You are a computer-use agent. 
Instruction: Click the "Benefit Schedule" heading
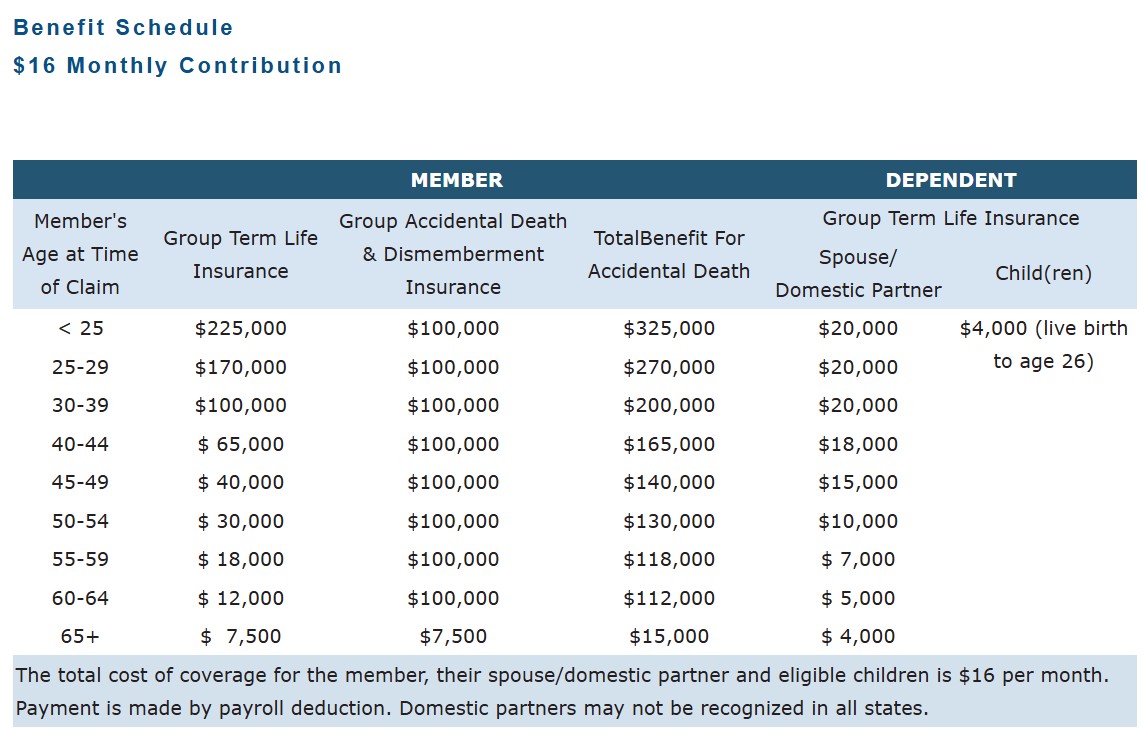[x=123, y=28]
